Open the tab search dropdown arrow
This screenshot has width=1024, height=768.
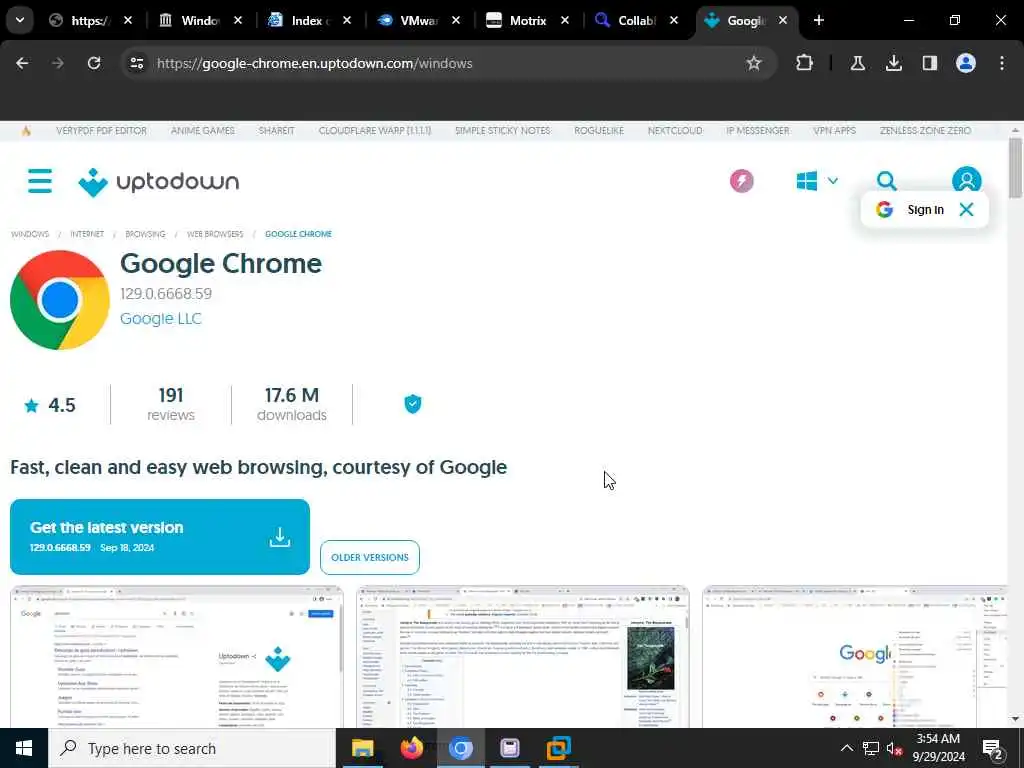tap(20, 20)
